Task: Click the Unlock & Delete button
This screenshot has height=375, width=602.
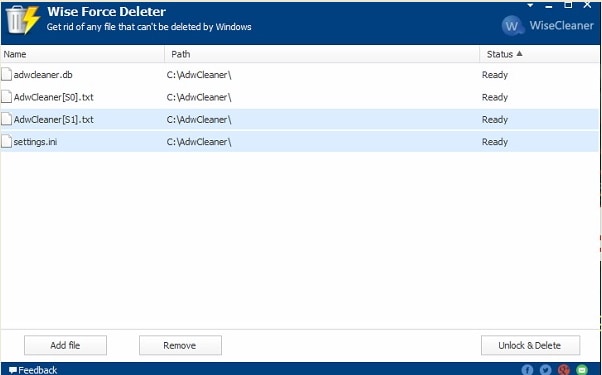Action: (530, 345)
